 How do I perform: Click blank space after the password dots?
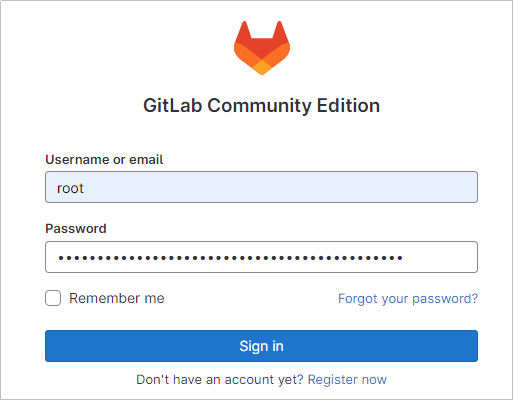(x=440, y=257)
